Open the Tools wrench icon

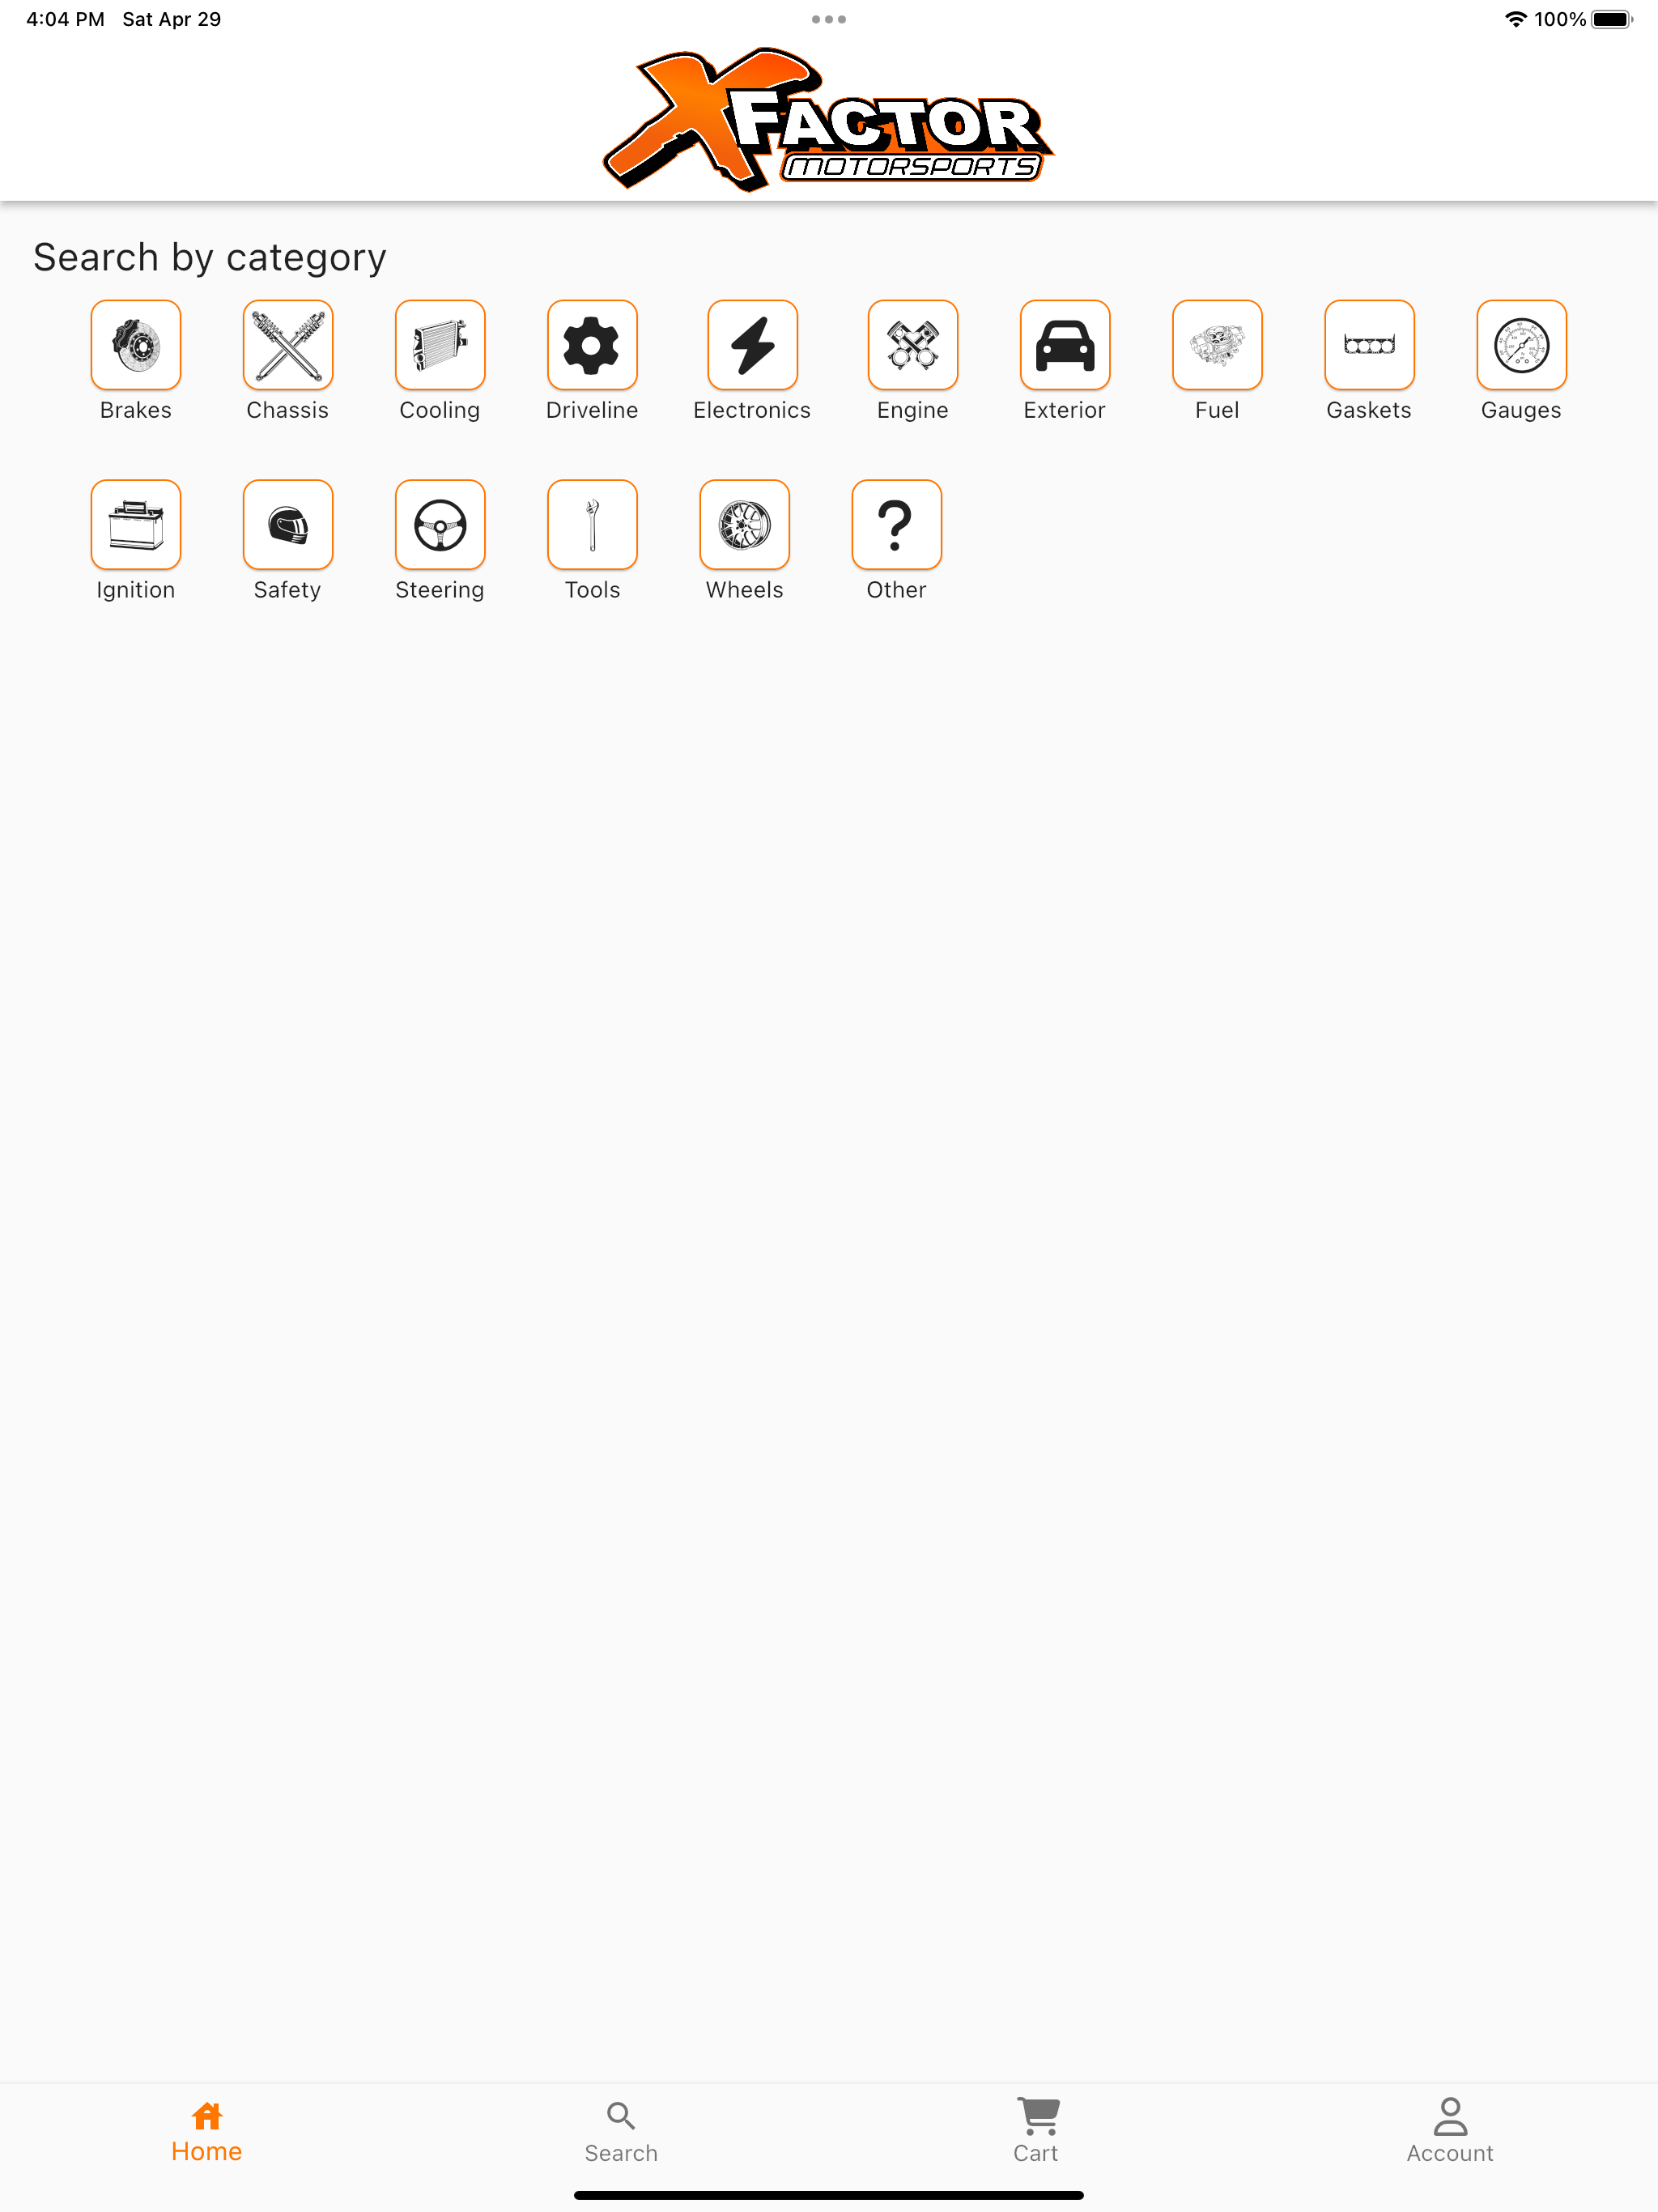(x=592, y=525)
